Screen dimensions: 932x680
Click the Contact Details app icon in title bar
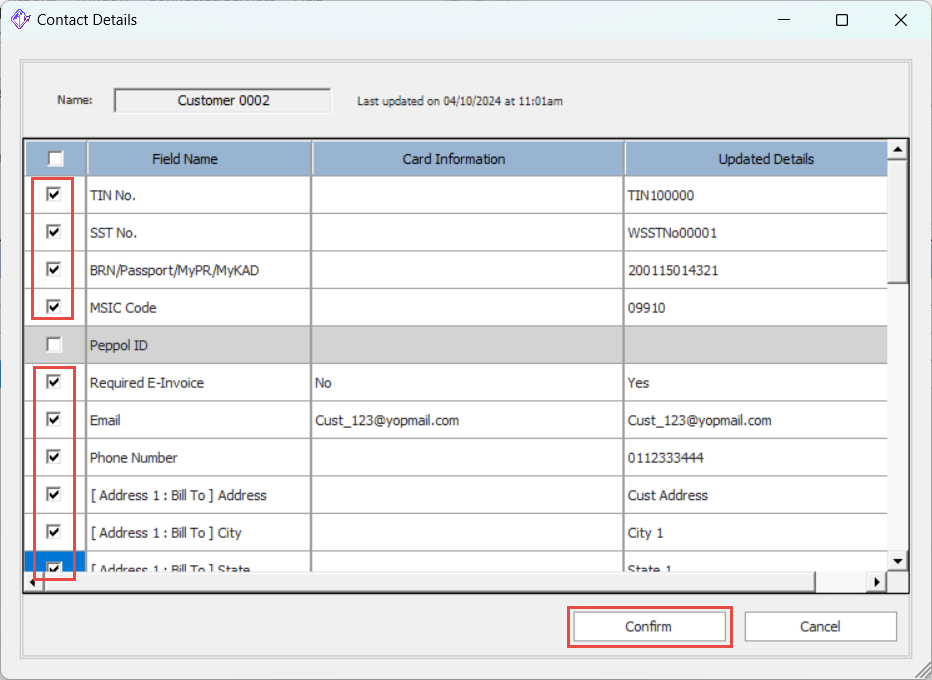click(x=19, y=20)
